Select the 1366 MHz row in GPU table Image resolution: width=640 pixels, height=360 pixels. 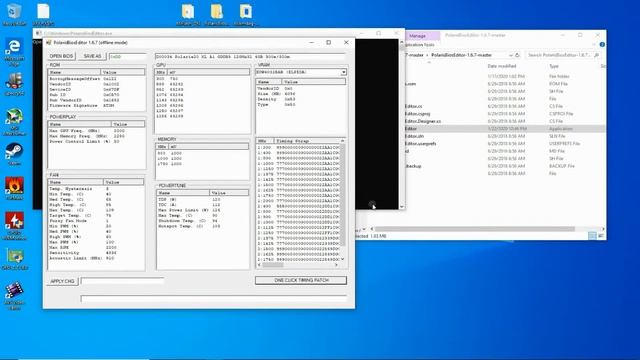pyautogui.click(x=202, y=116)
